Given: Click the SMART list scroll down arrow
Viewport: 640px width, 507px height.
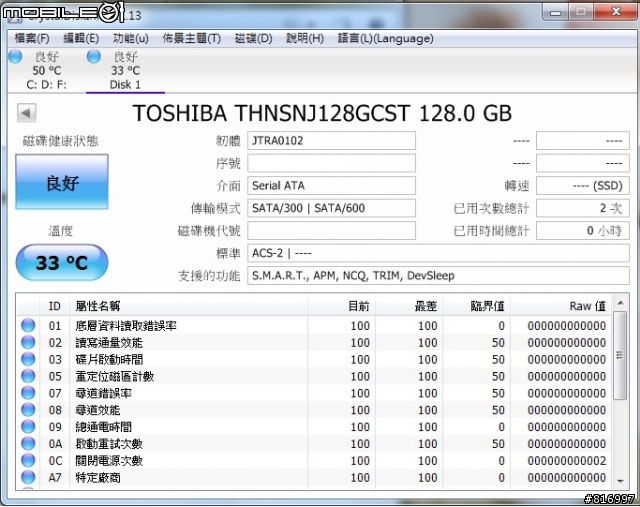Looking at the screenshot, I should pos(620,481).
